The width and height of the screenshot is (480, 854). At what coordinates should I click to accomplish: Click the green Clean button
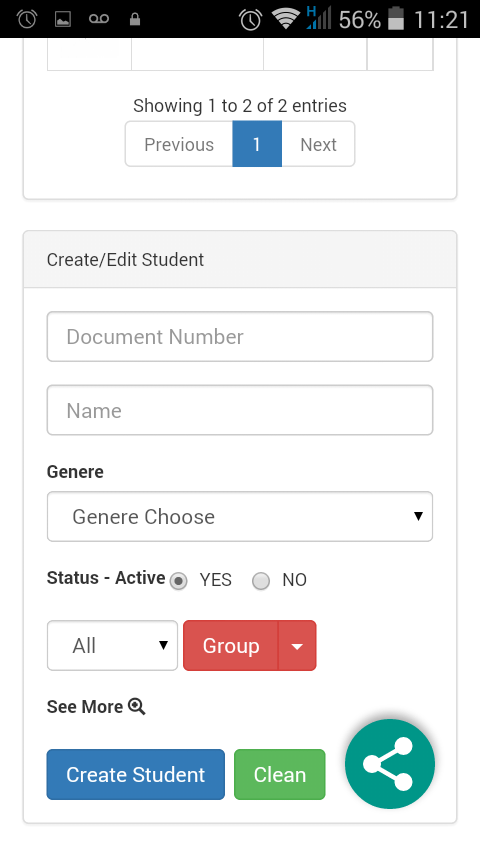[x=280, y=774]
